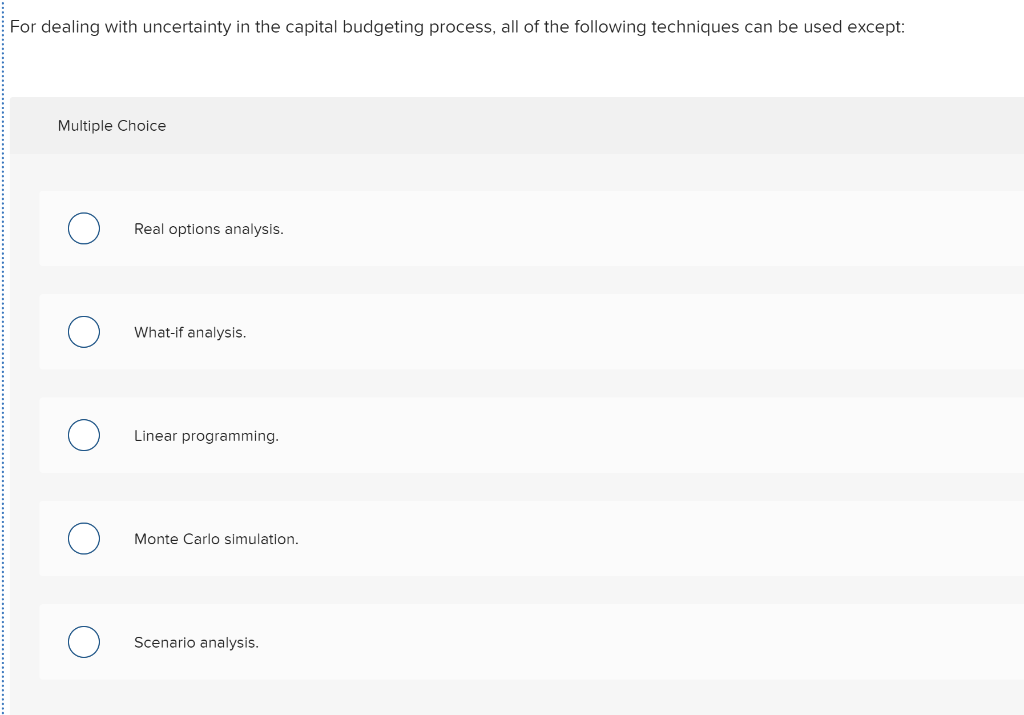Click the area below the 'Scenario analysis' option
1024x715 pixels.
500,695
